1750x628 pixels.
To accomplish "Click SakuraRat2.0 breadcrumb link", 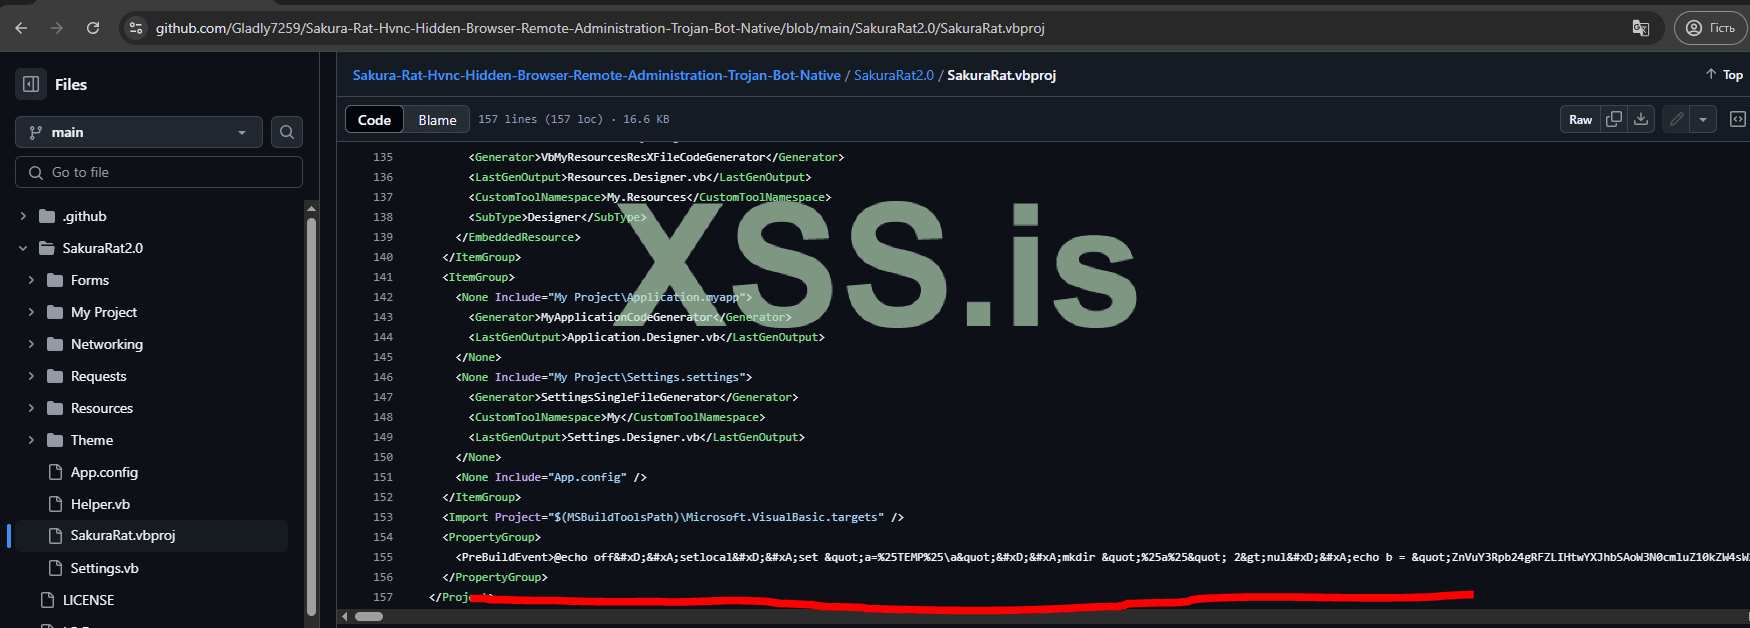I will pos(894,75).
